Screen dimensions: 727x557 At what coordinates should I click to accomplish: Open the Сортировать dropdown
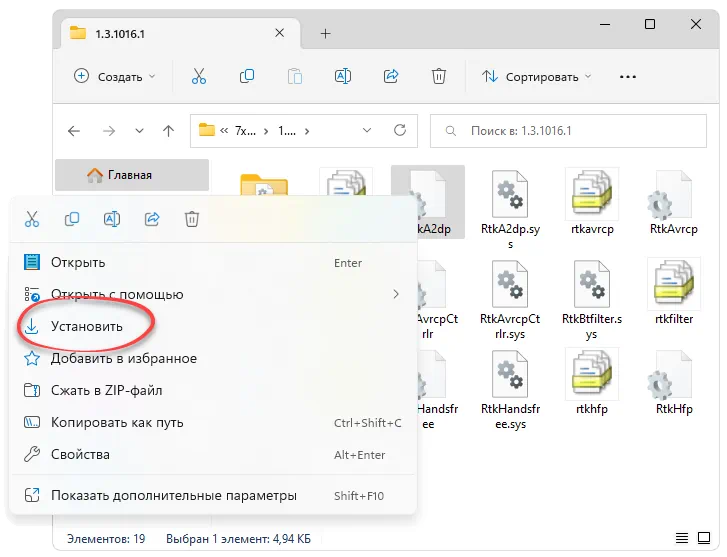pyautogui.click(x=536, y=77)
